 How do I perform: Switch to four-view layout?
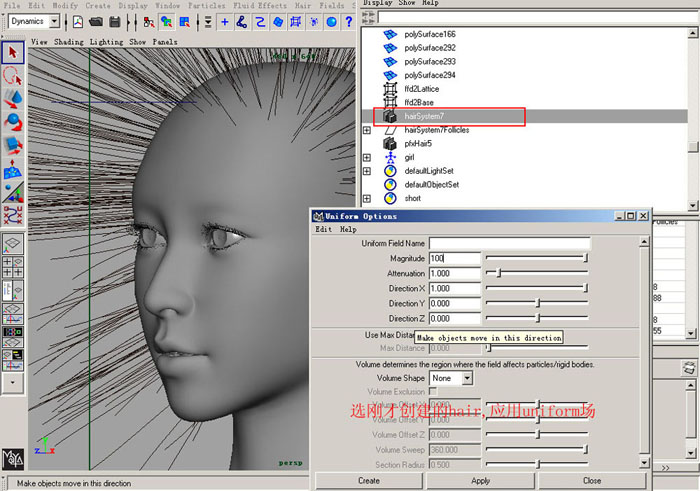point(12,267)
